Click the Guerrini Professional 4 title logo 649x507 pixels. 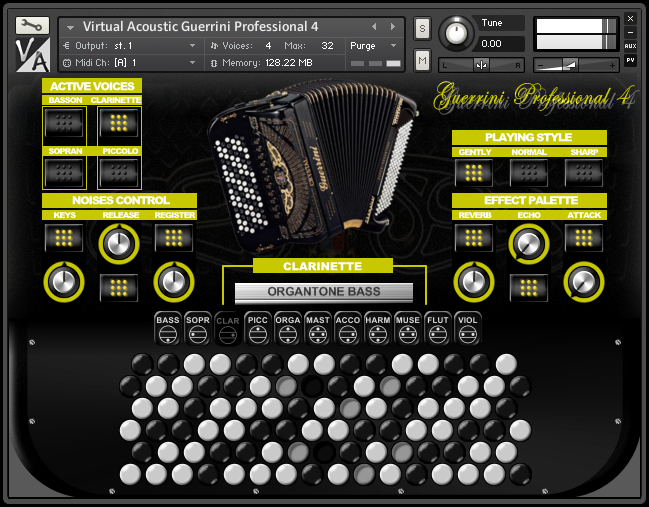(x=534, y=96)
